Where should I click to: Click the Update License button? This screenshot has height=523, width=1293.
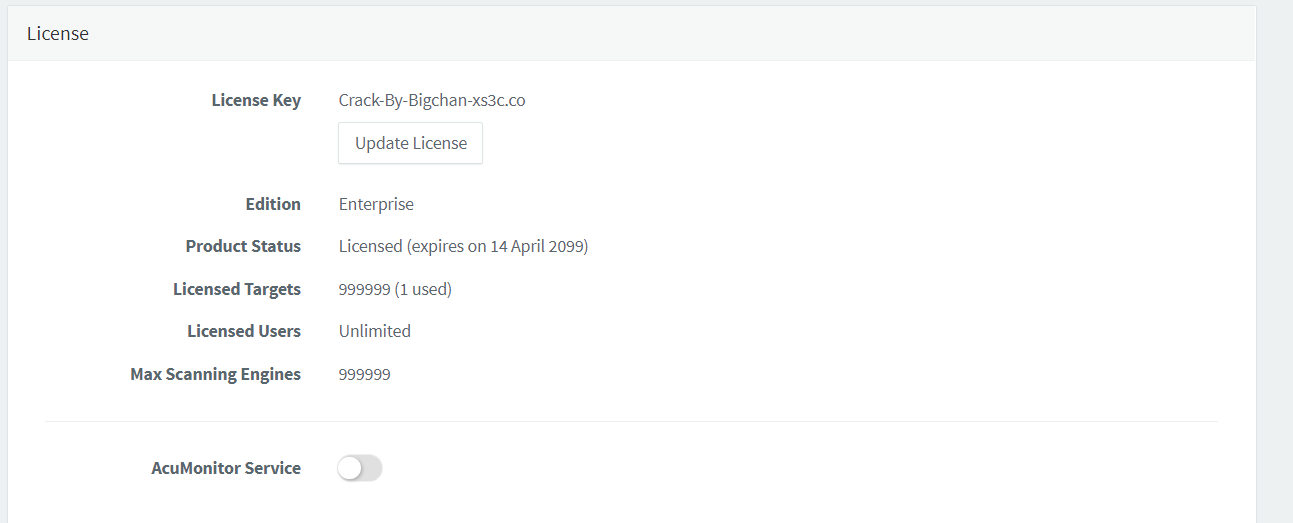pos(410,143)
